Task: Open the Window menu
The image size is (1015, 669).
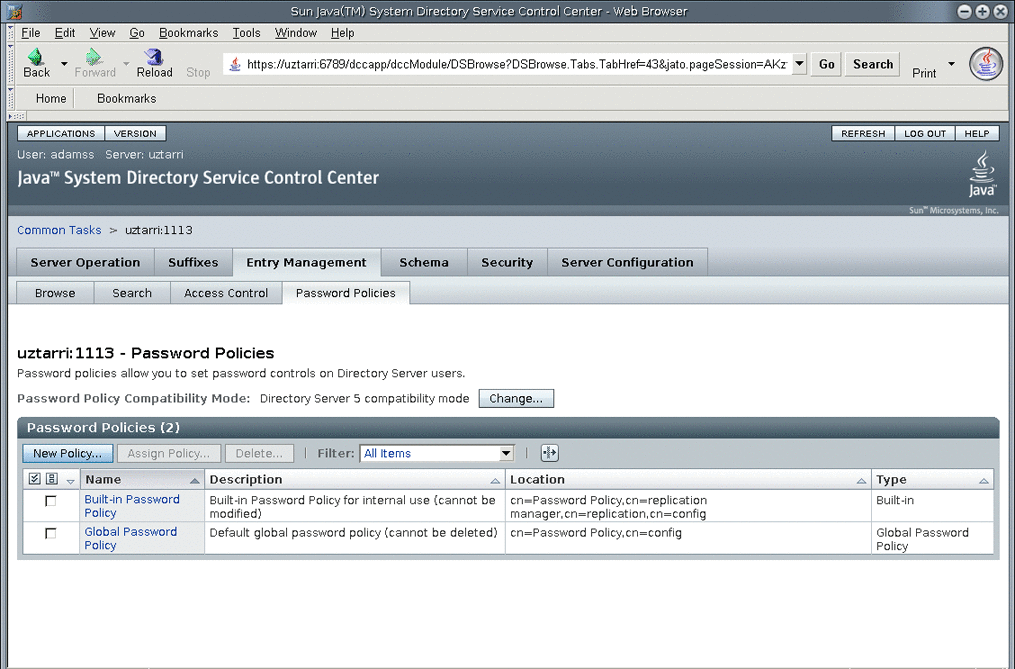Action: click(x=296, y=32)
